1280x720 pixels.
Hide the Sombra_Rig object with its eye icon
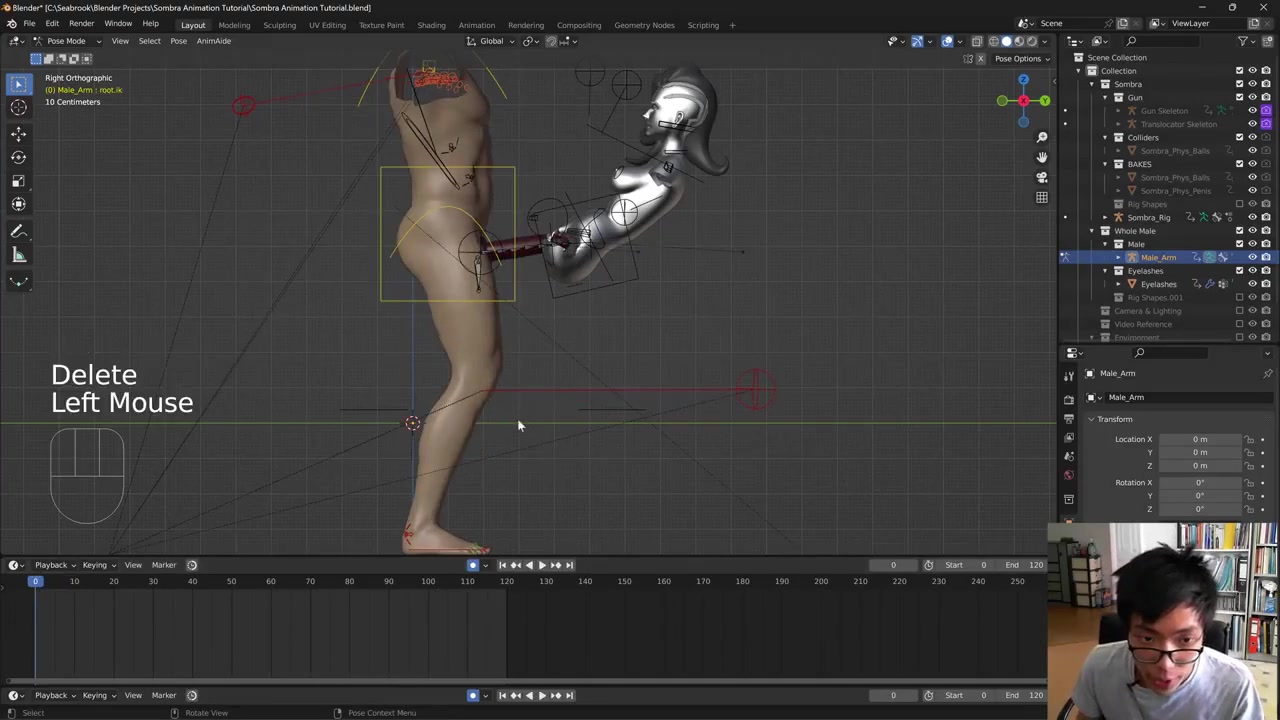(1252, 217)
